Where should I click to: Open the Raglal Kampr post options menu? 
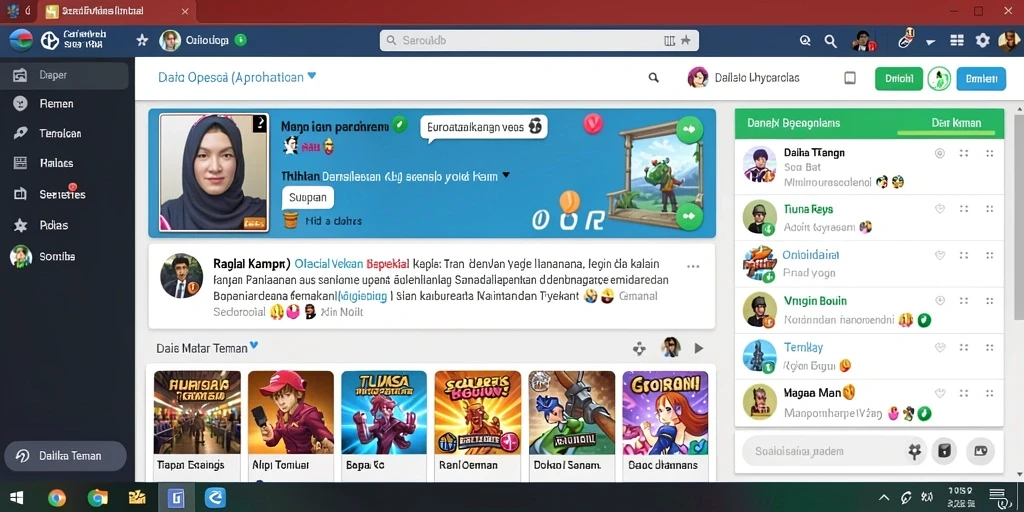tap(693, 266)
